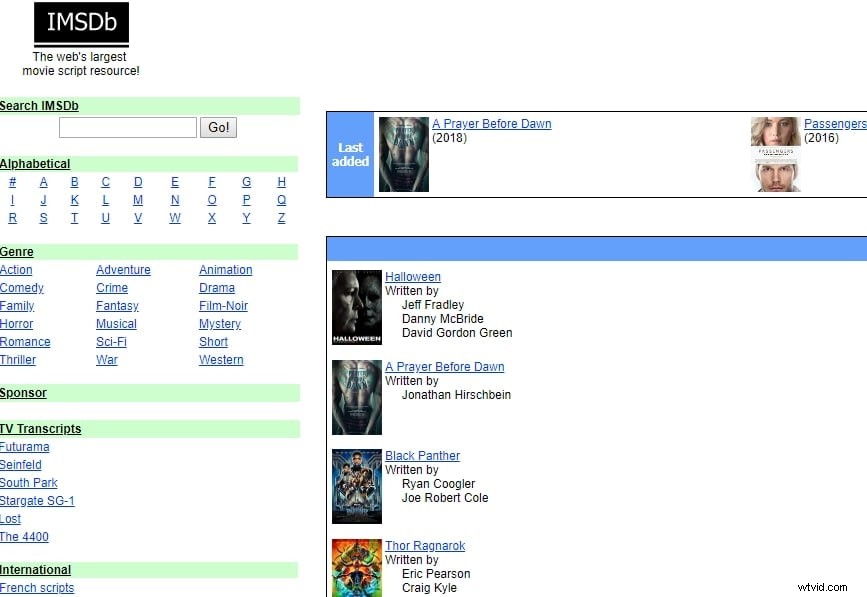Click the search input field
The height and width of the screenshot is (597, 867).
coord(128,127)
